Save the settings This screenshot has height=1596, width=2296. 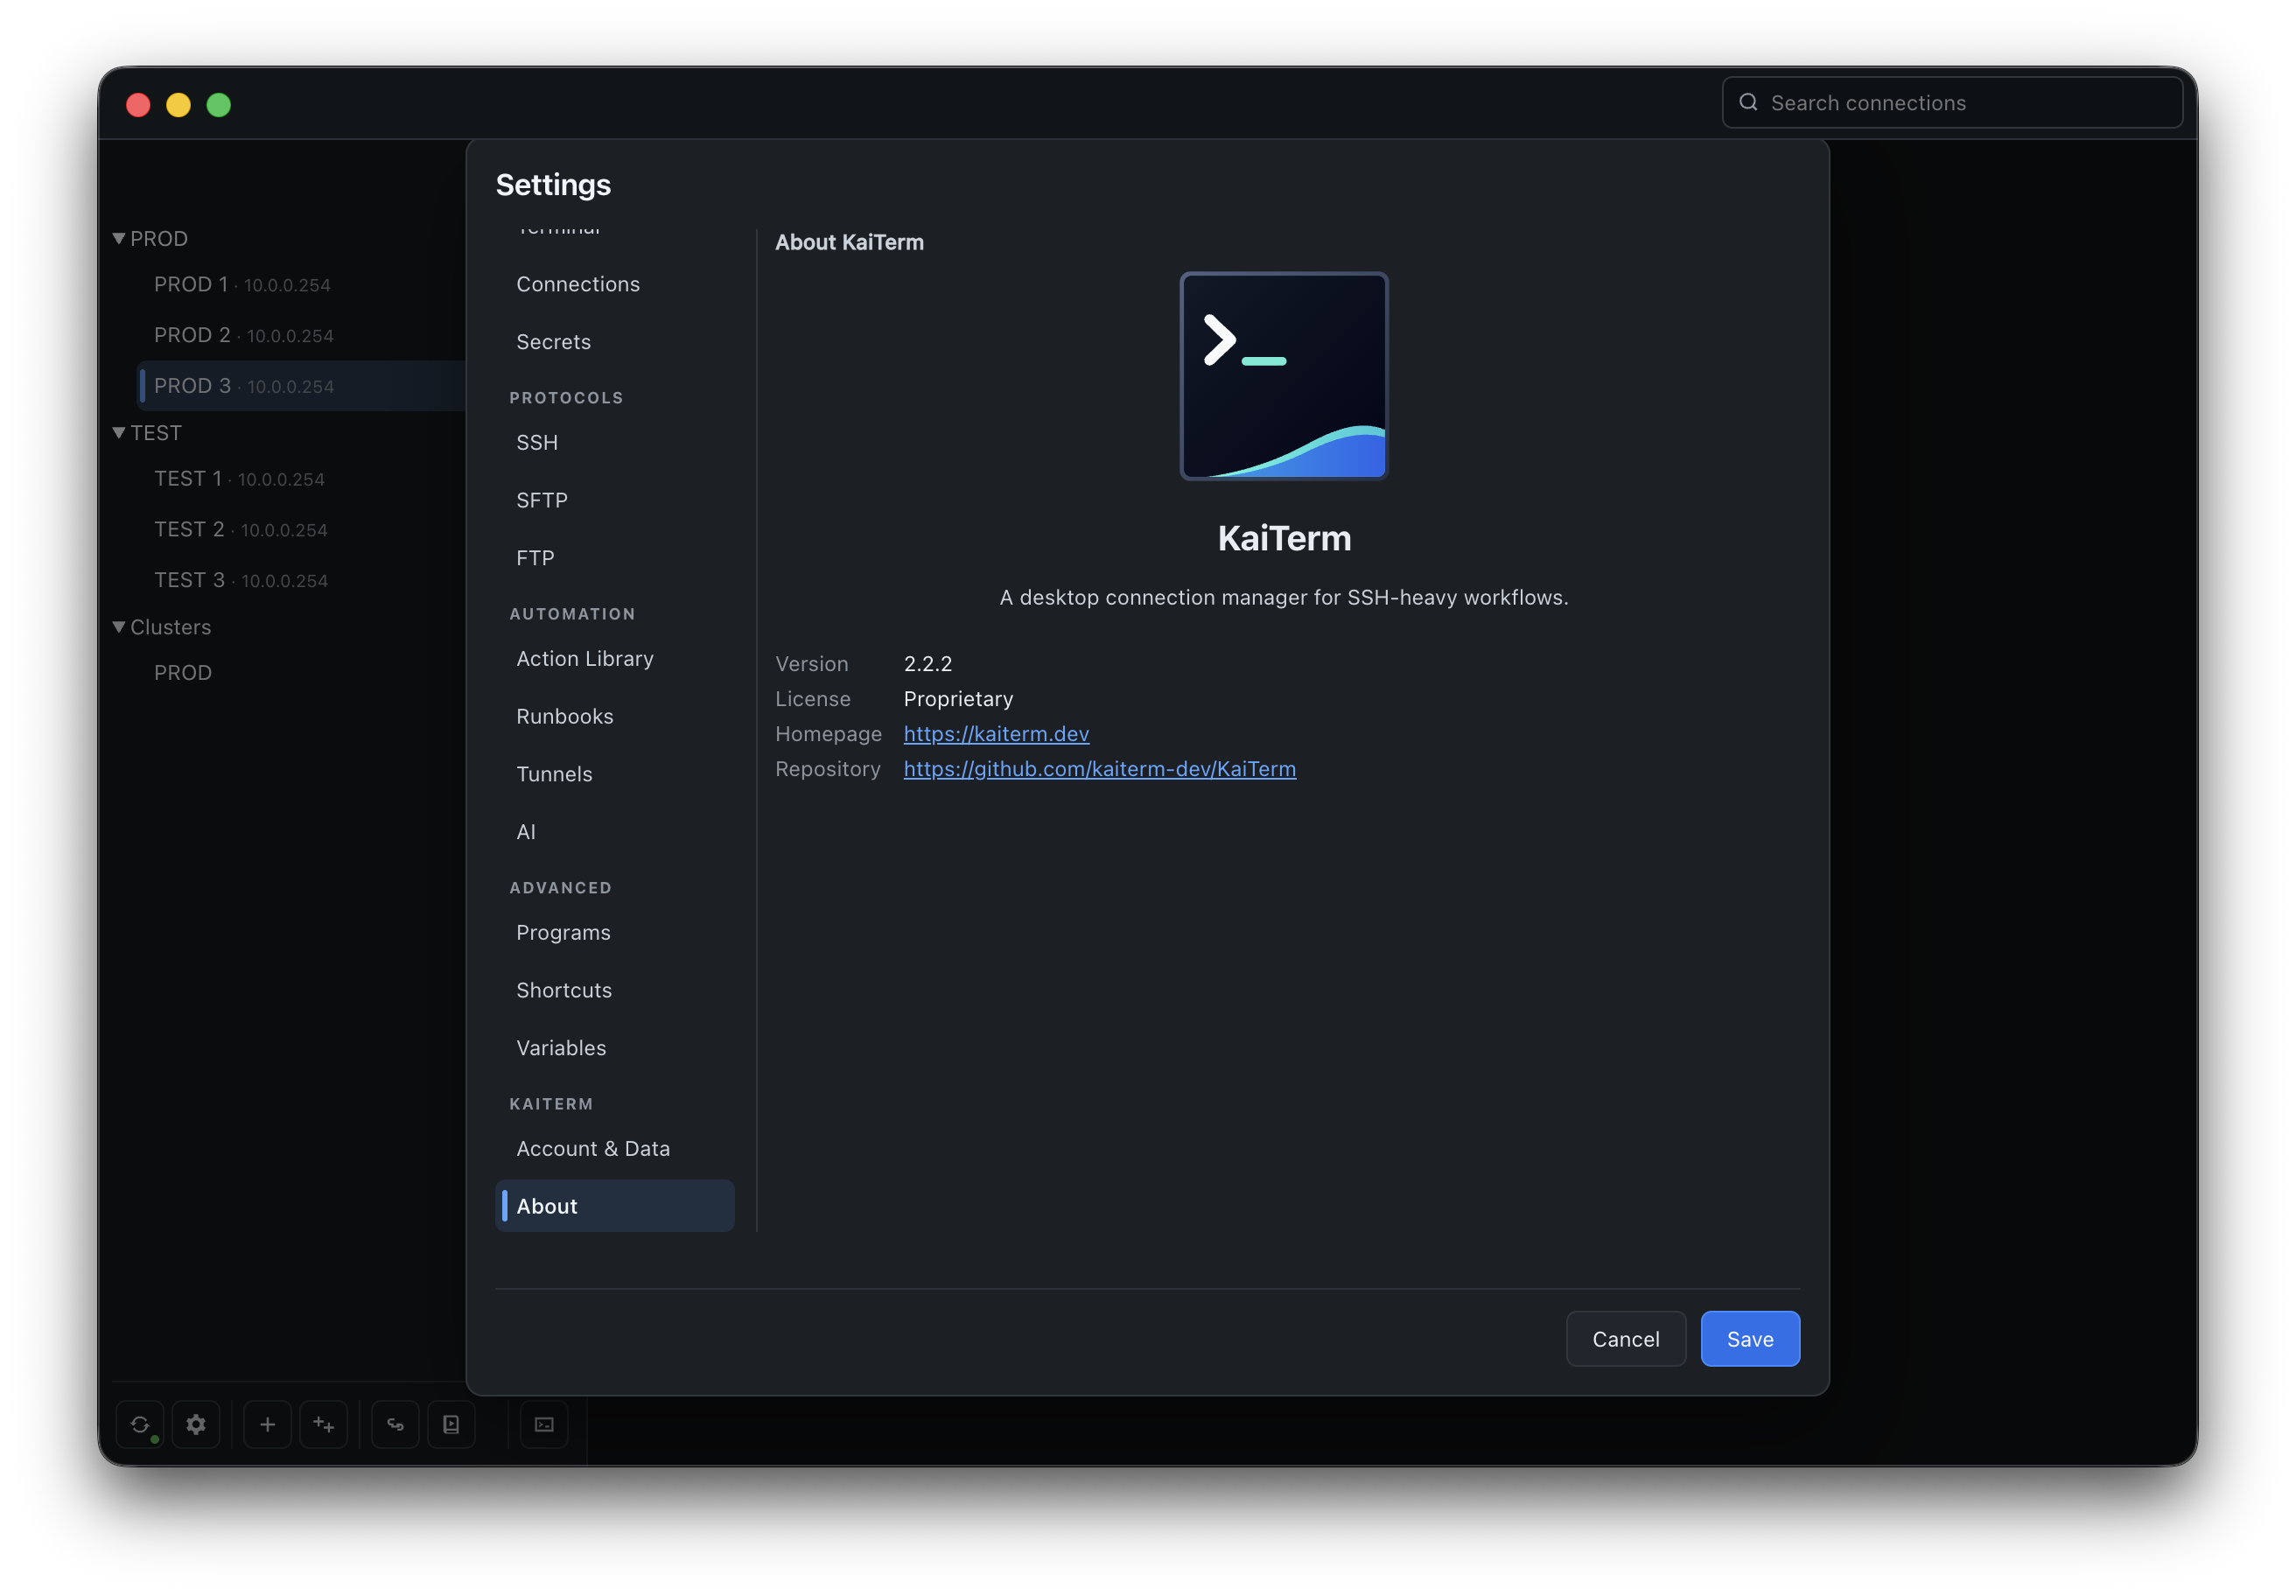1750,1339
